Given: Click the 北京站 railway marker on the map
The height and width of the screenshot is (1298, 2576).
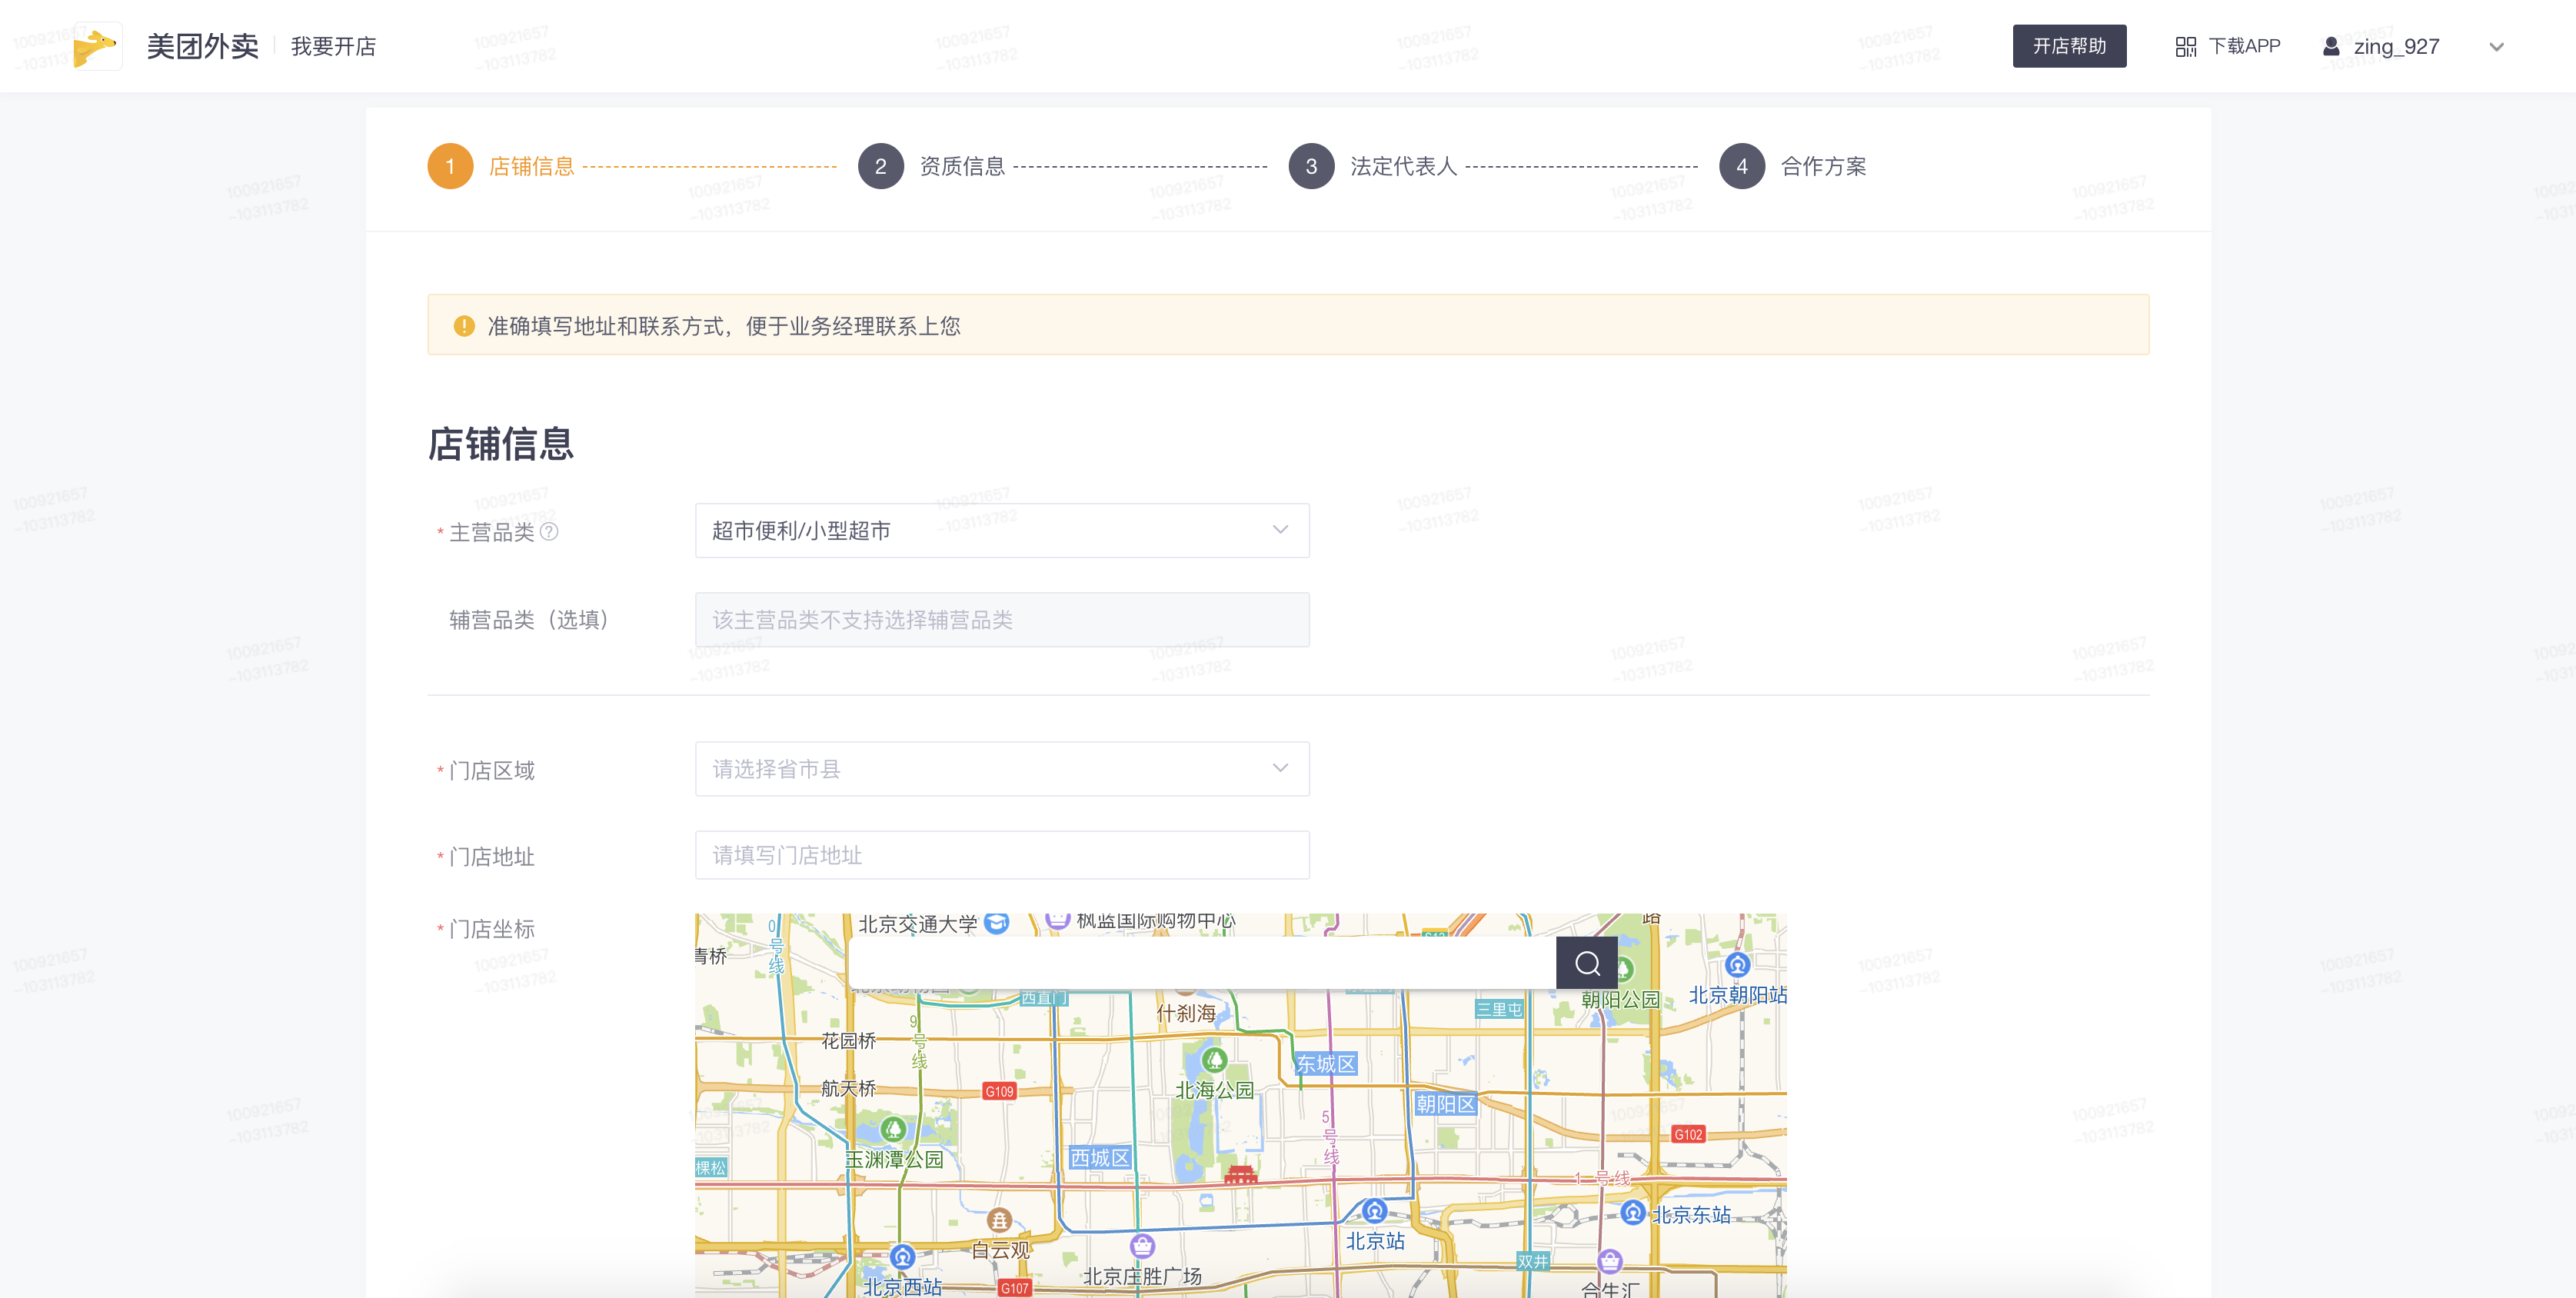Looking at the screenshot, I should coord(1374,1212).
